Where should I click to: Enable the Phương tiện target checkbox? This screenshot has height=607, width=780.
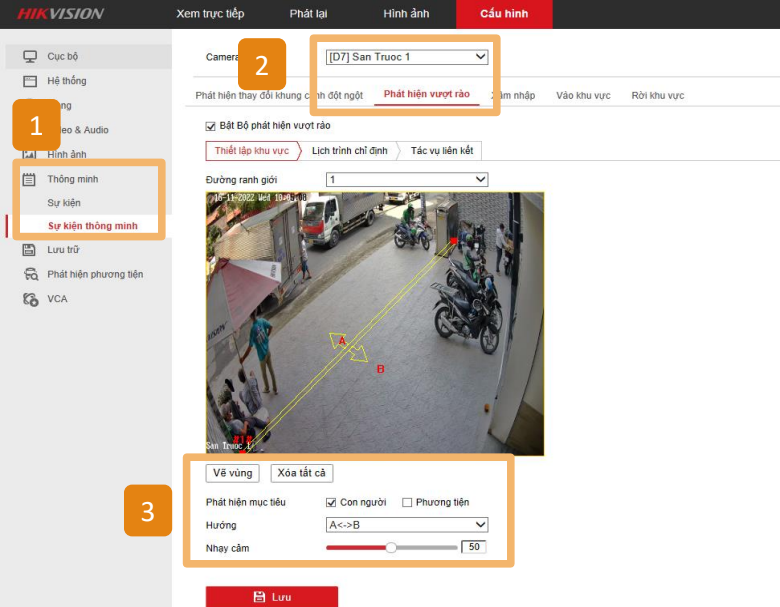pos(407,502)
